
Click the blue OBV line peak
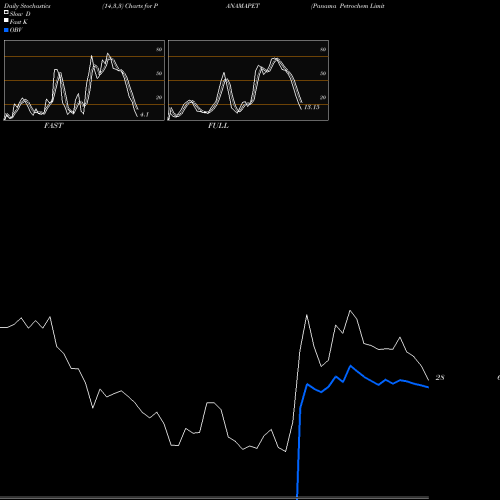pyautogui.click(x=351, y=366)
